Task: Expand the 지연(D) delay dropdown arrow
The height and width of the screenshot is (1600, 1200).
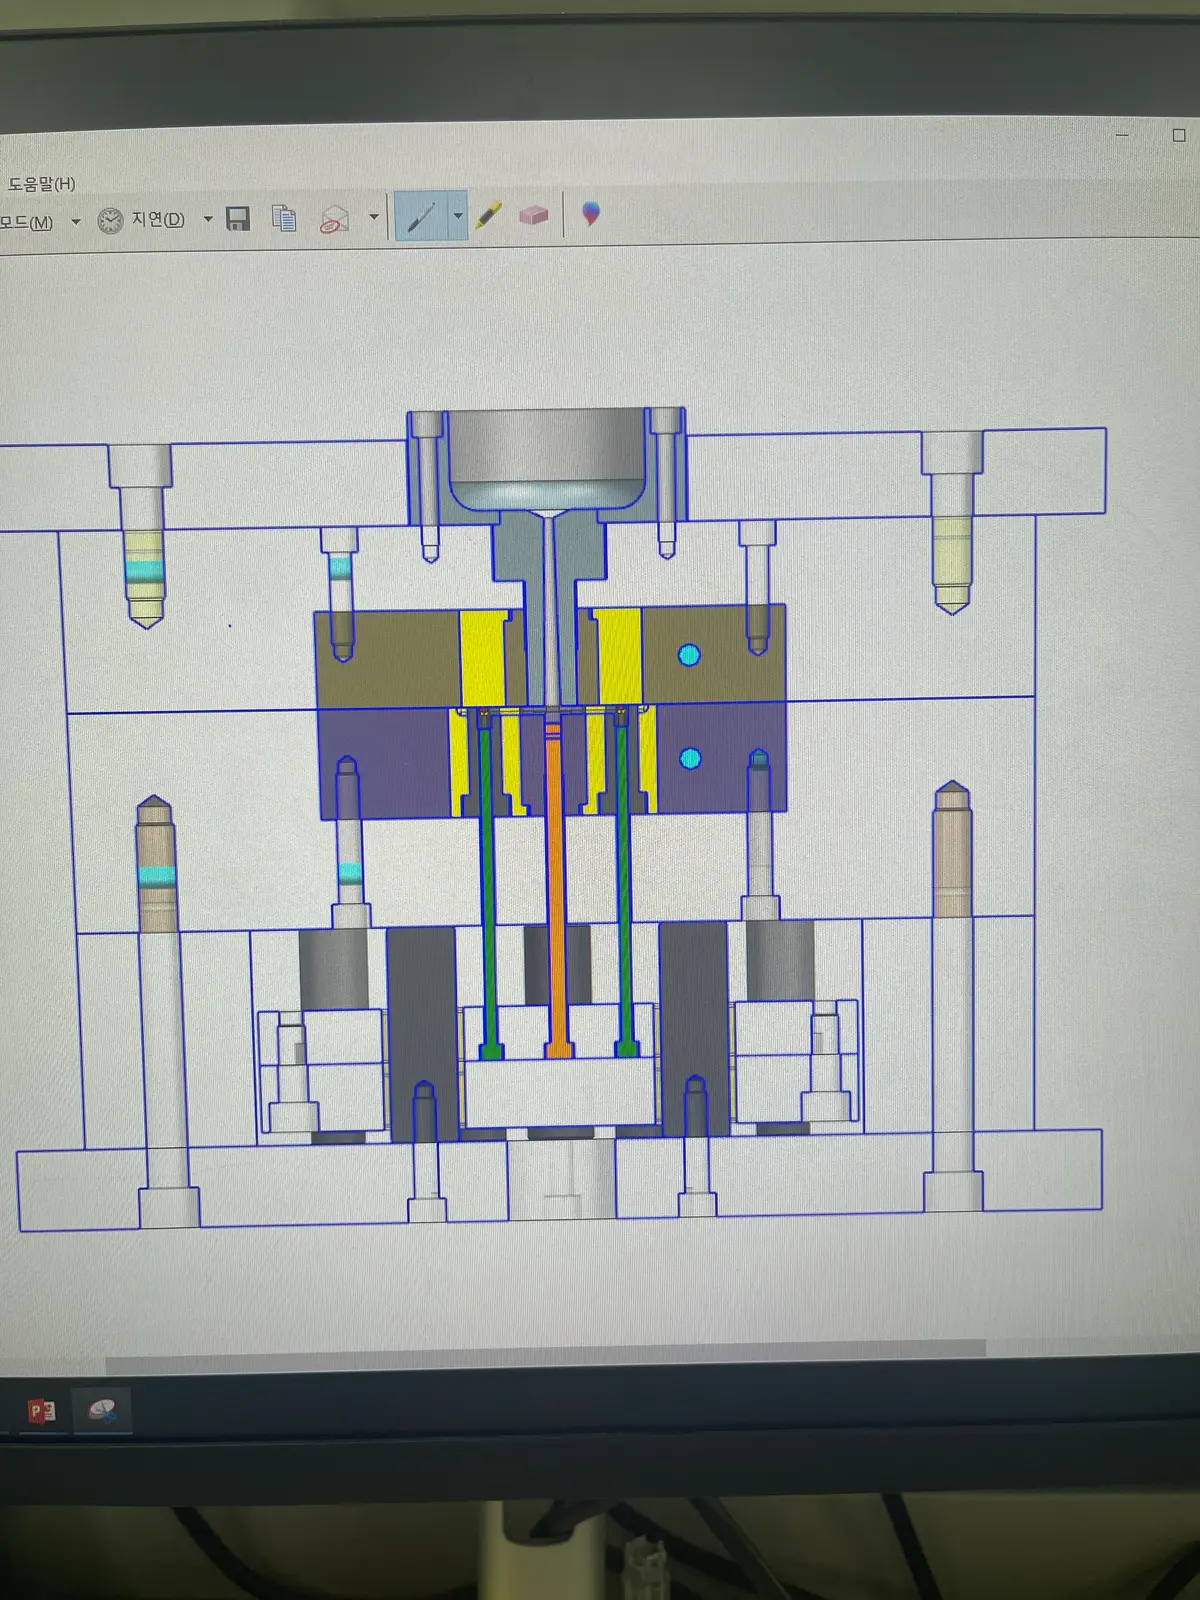Action: click(208, 219)
